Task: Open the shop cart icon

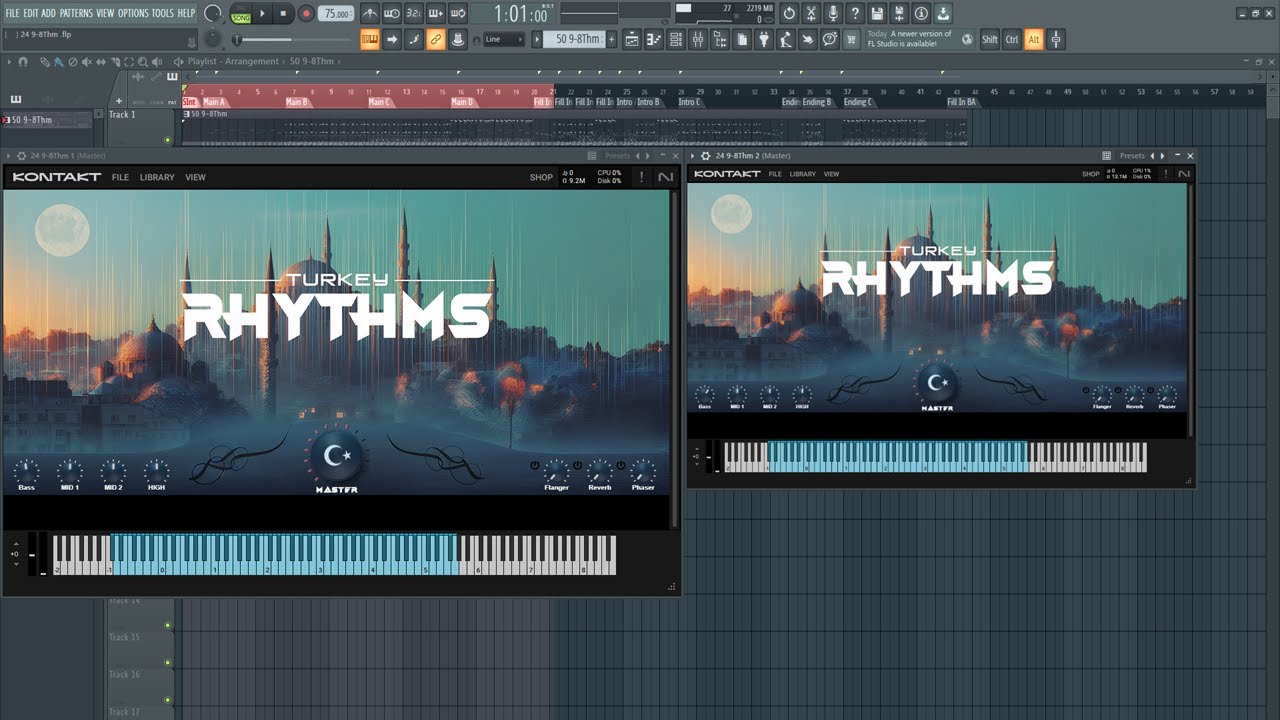Action: (851, 39)
